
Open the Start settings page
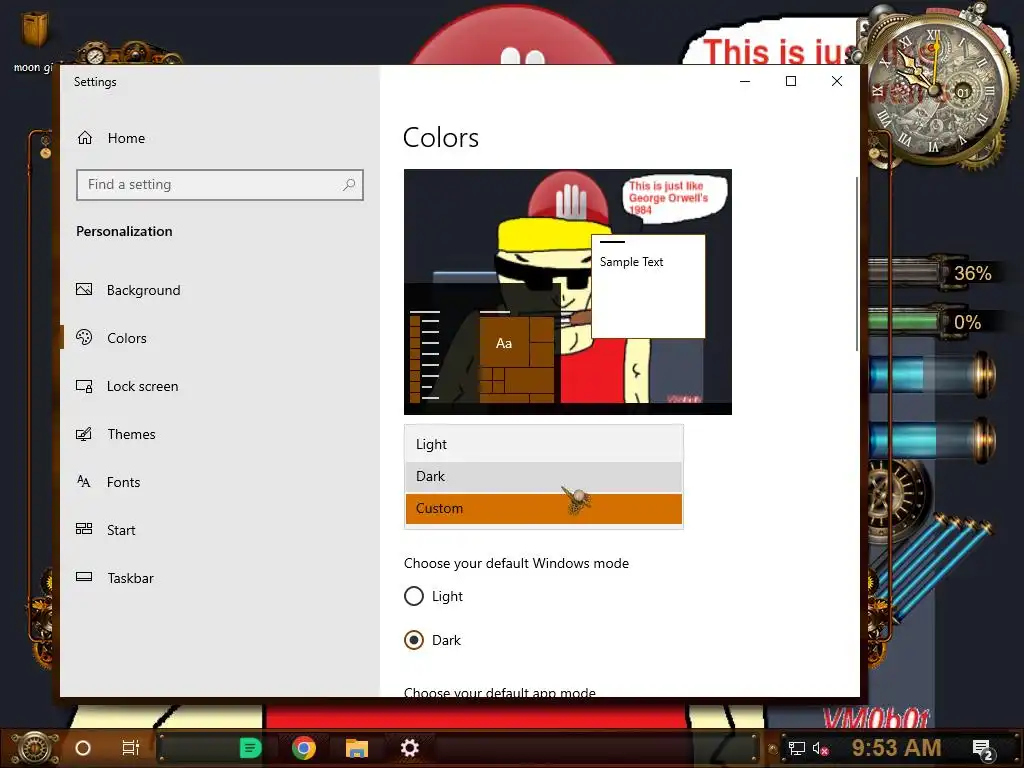(x=121, y=530)
